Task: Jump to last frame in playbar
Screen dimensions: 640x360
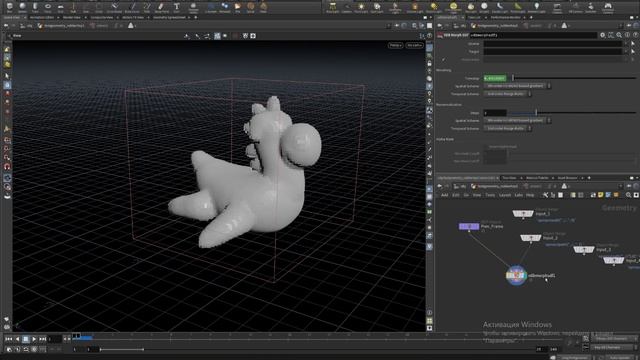Action: point(42,339)
